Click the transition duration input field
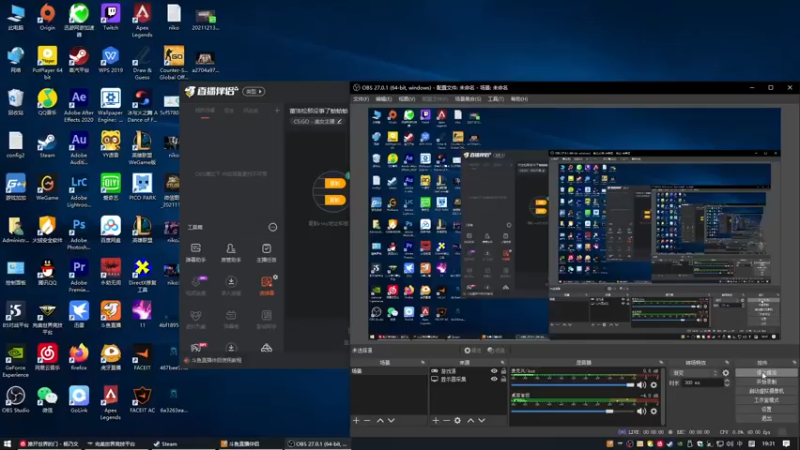This screenshot has width=800, height=450. pyautogui.click(x=702, y=383)
